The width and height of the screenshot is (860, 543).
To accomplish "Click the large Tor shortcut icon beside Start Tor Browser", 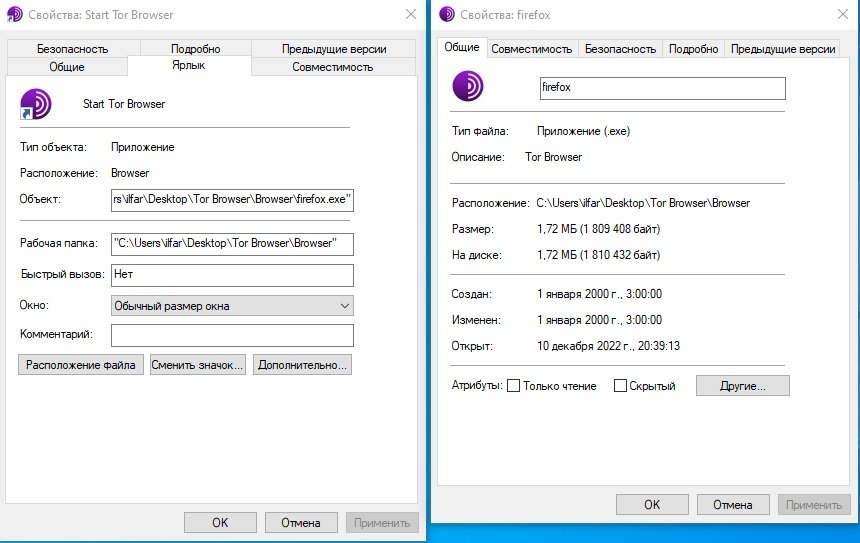I will coord(36,104).
